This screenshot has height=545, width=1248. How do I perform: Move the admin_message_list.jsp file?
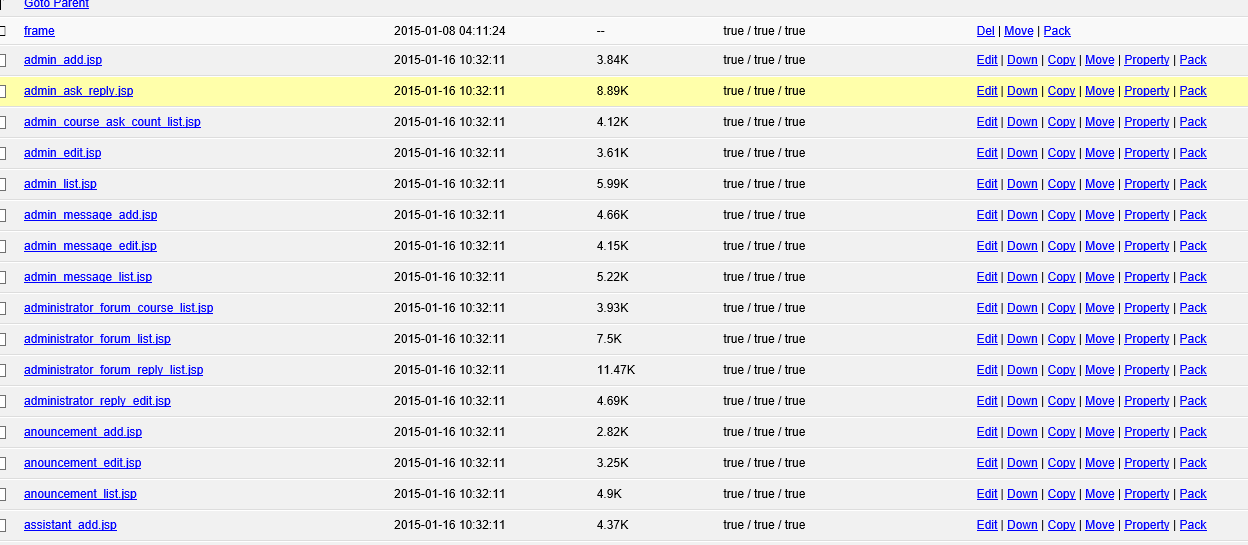(x=1099, y=277)
